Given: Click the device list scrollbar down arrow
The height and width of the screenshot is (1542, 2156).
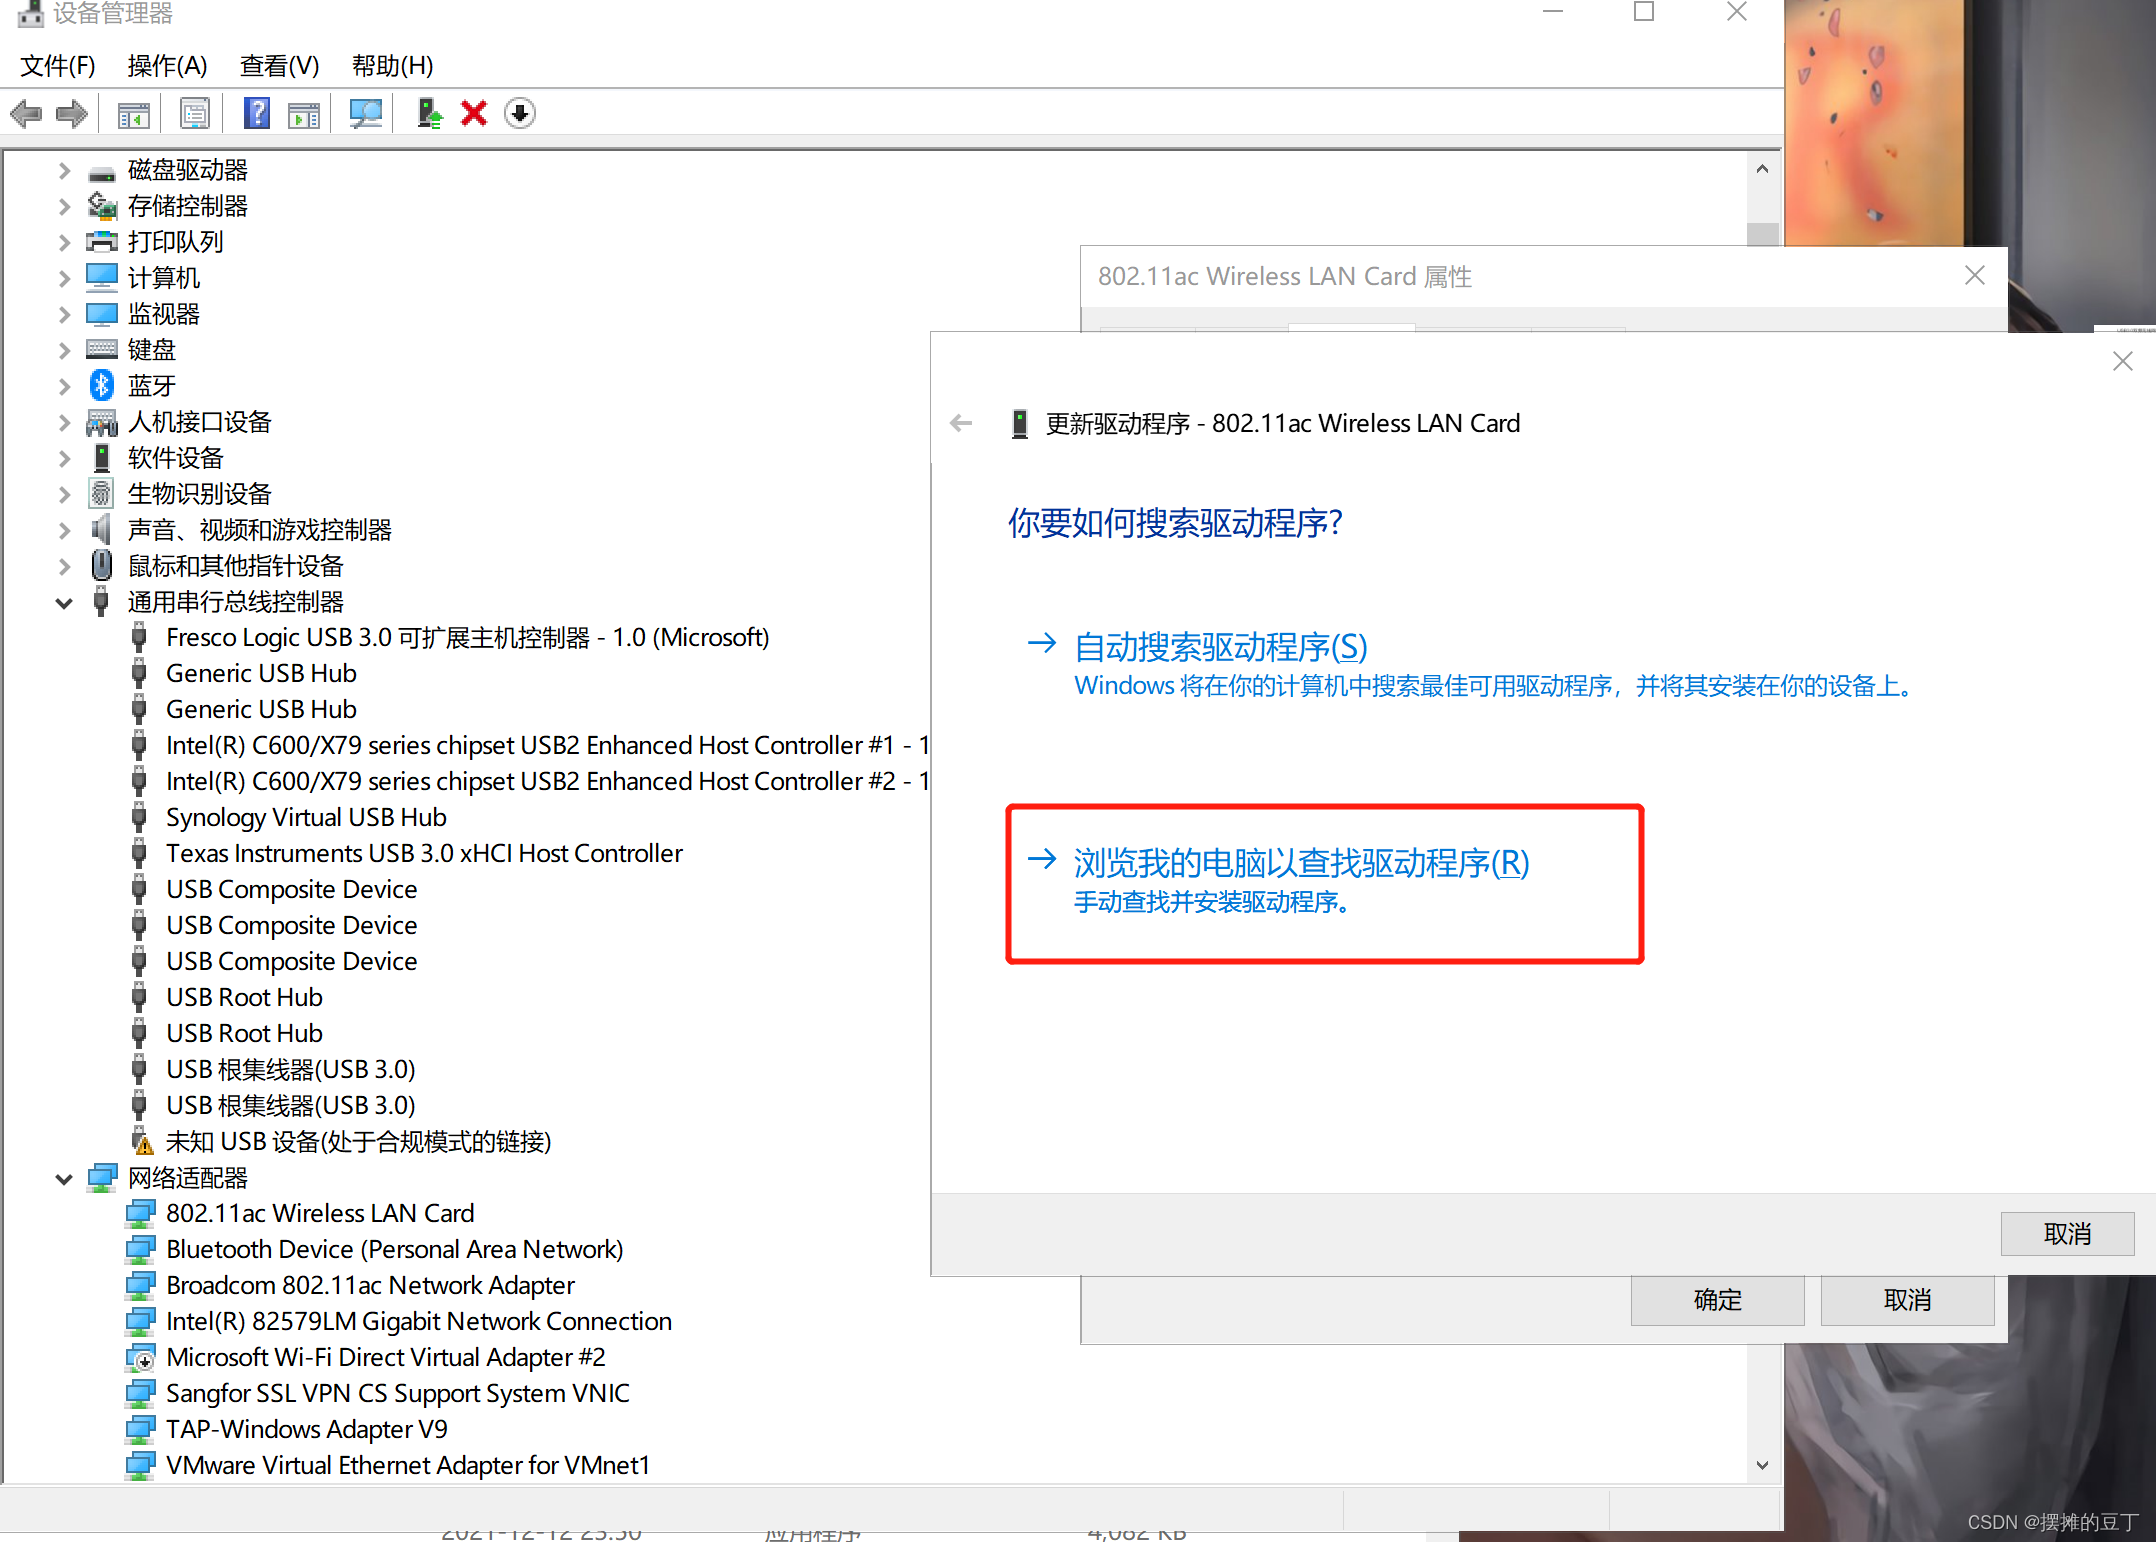Looking at the screenshot, I should (x=1762, y=1465).
